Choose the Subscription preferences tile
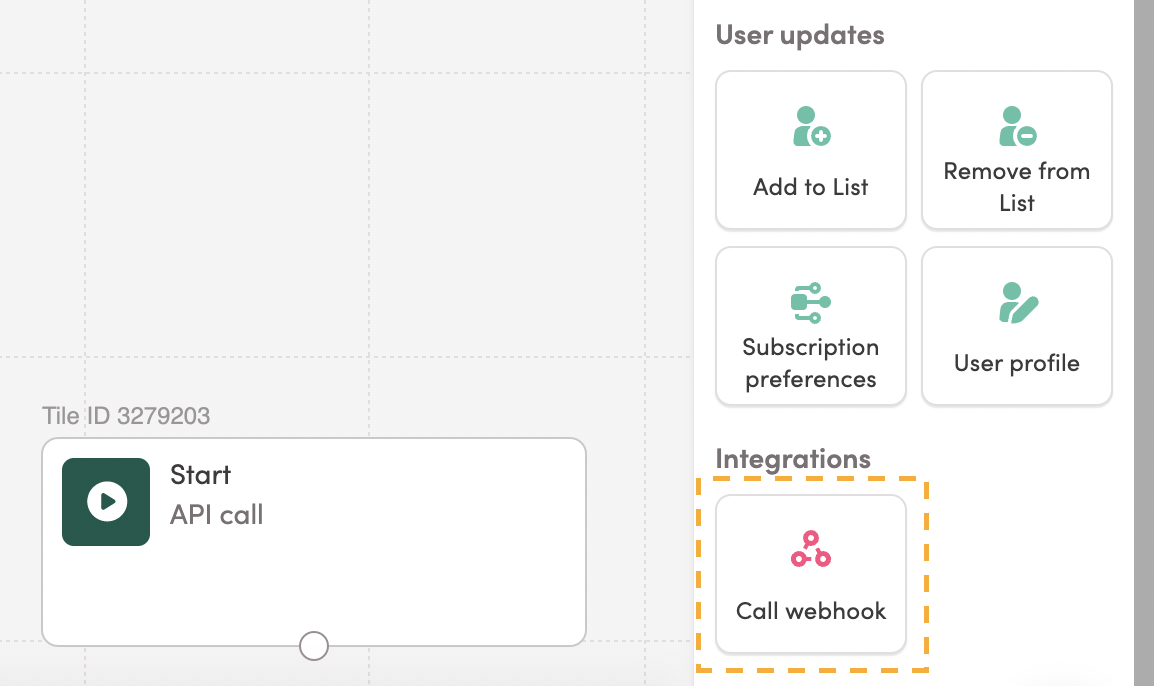The width and height of the screenshot is (1154, 686). pos(810,326)
